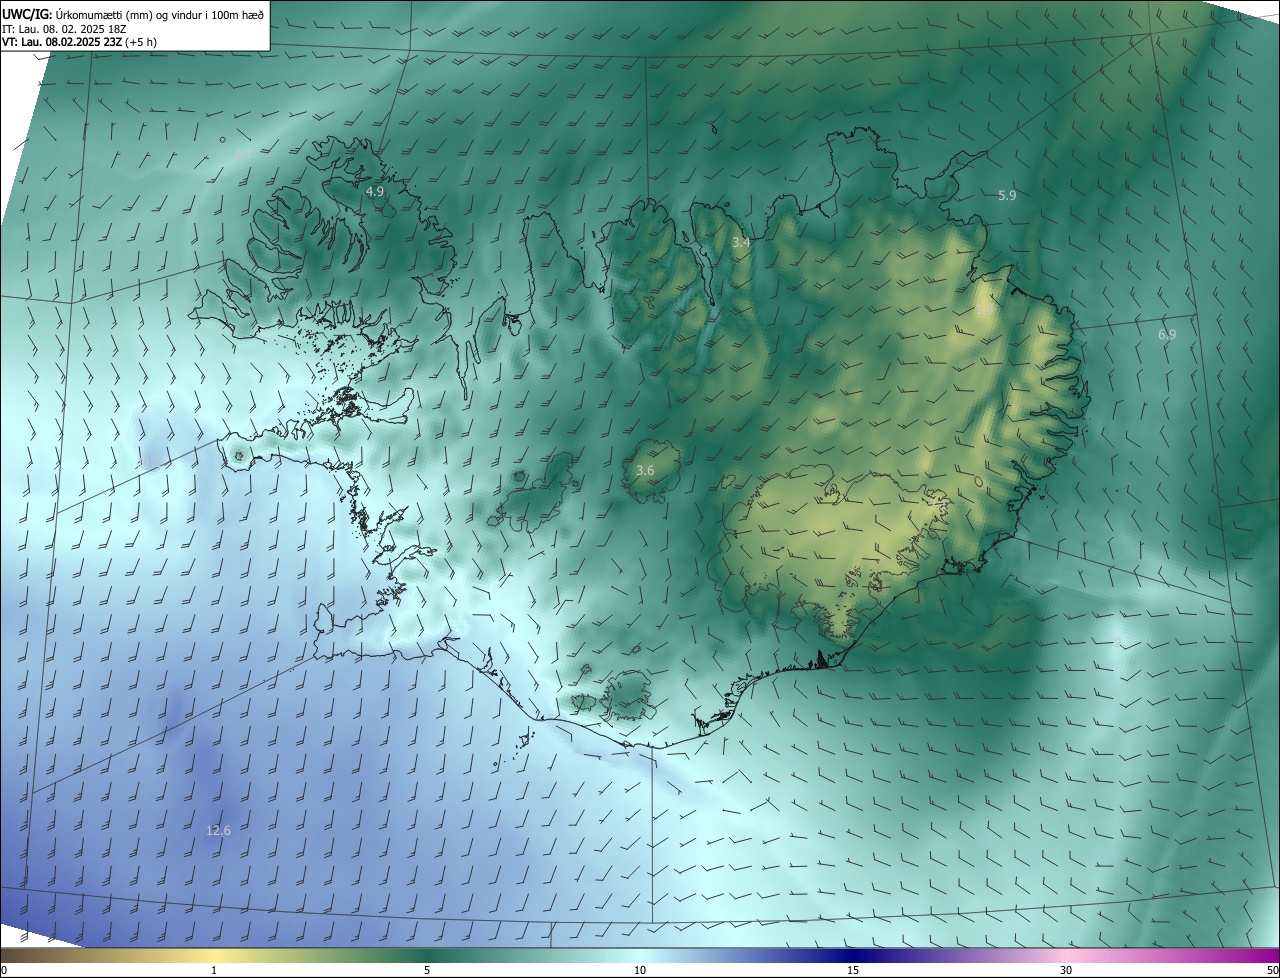
Task: Select the 12.6 value label over the ocean
Action: (x=218, y=830)
